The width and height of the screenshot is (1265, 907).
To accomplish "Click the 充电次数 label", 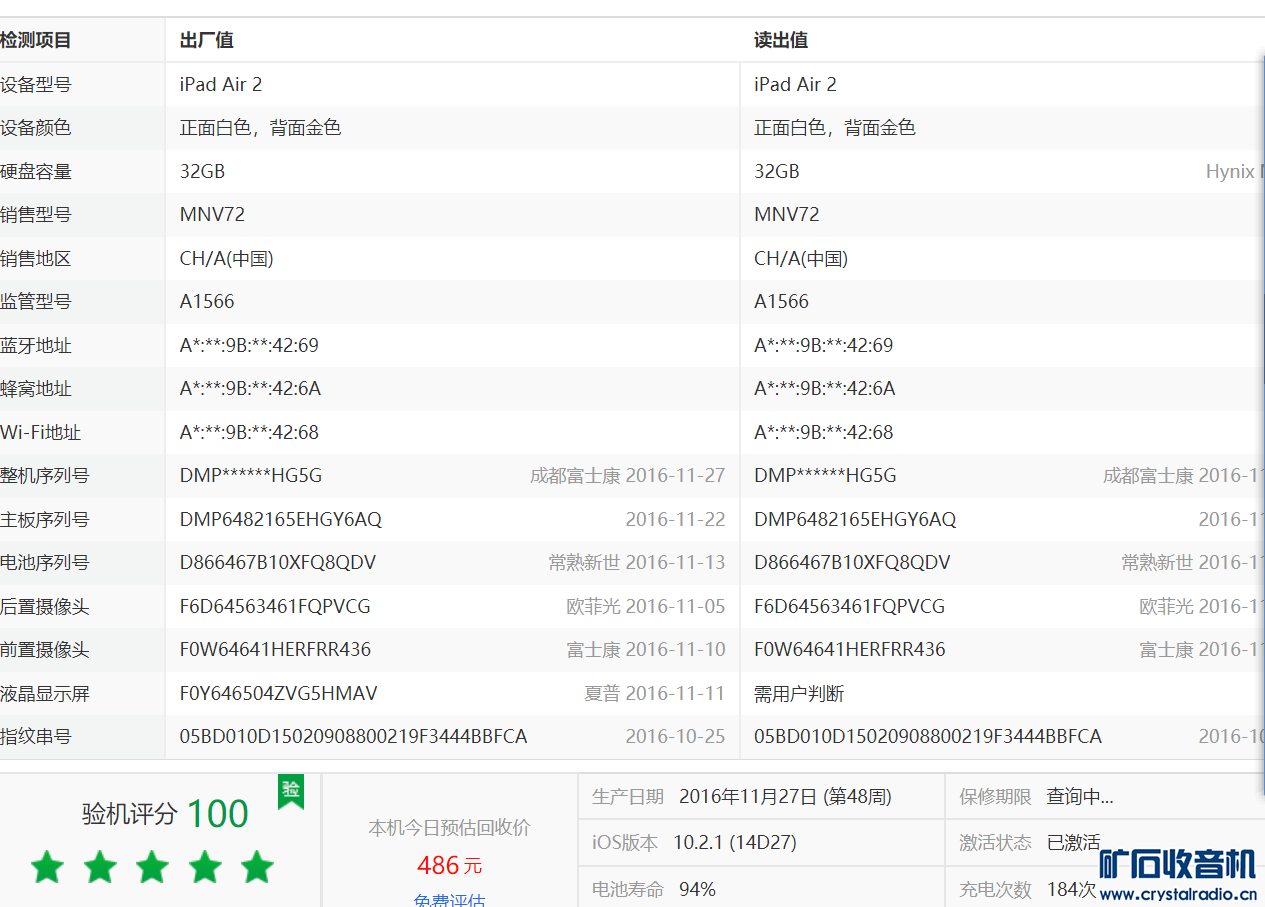I will 995,889.
